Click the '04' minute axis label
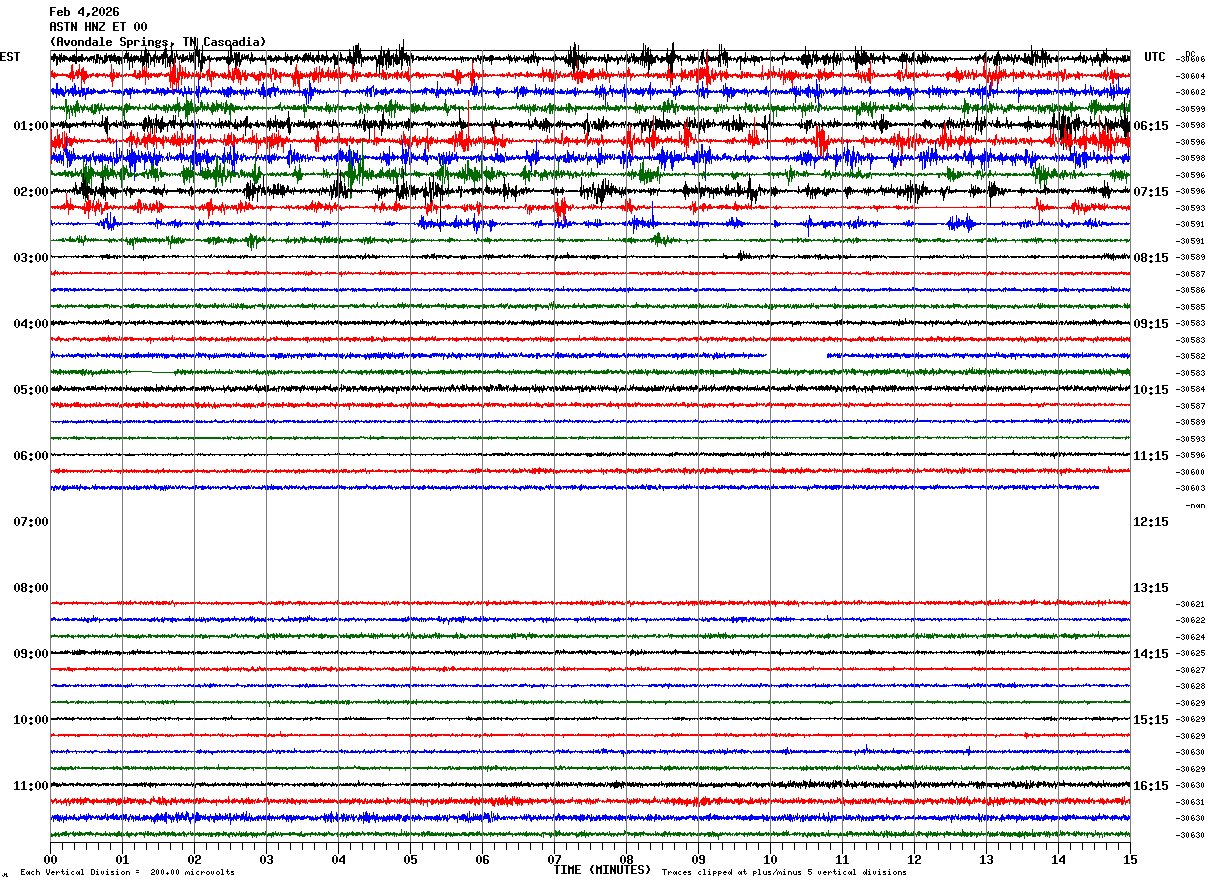 pyautogui.click(x=338, y=860)
